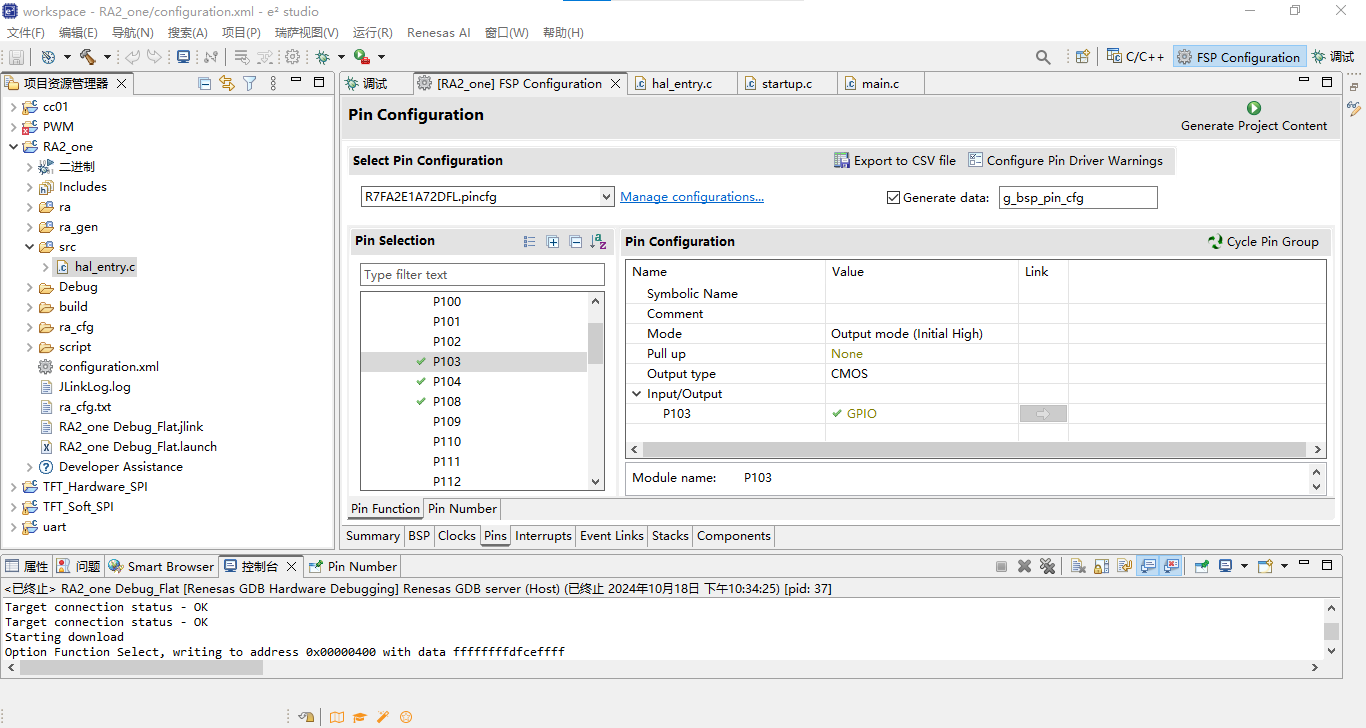Click the Pin Console icon
This screenshot has height=728, width=1366.
click(1201, 566)
